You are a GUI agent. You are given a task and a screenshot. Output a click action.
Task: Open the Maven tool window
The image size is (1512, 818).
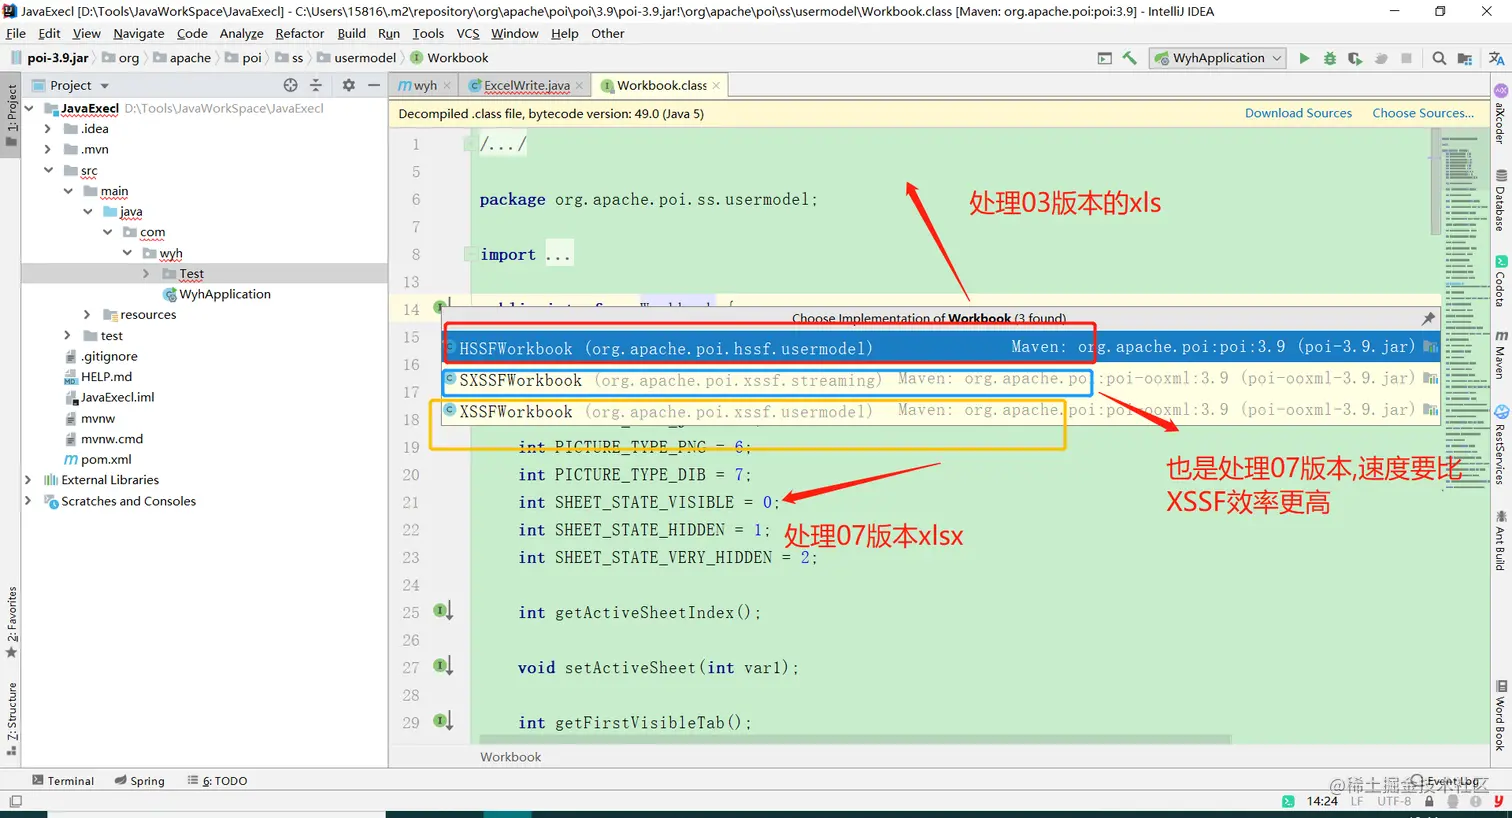[1501, 355]
